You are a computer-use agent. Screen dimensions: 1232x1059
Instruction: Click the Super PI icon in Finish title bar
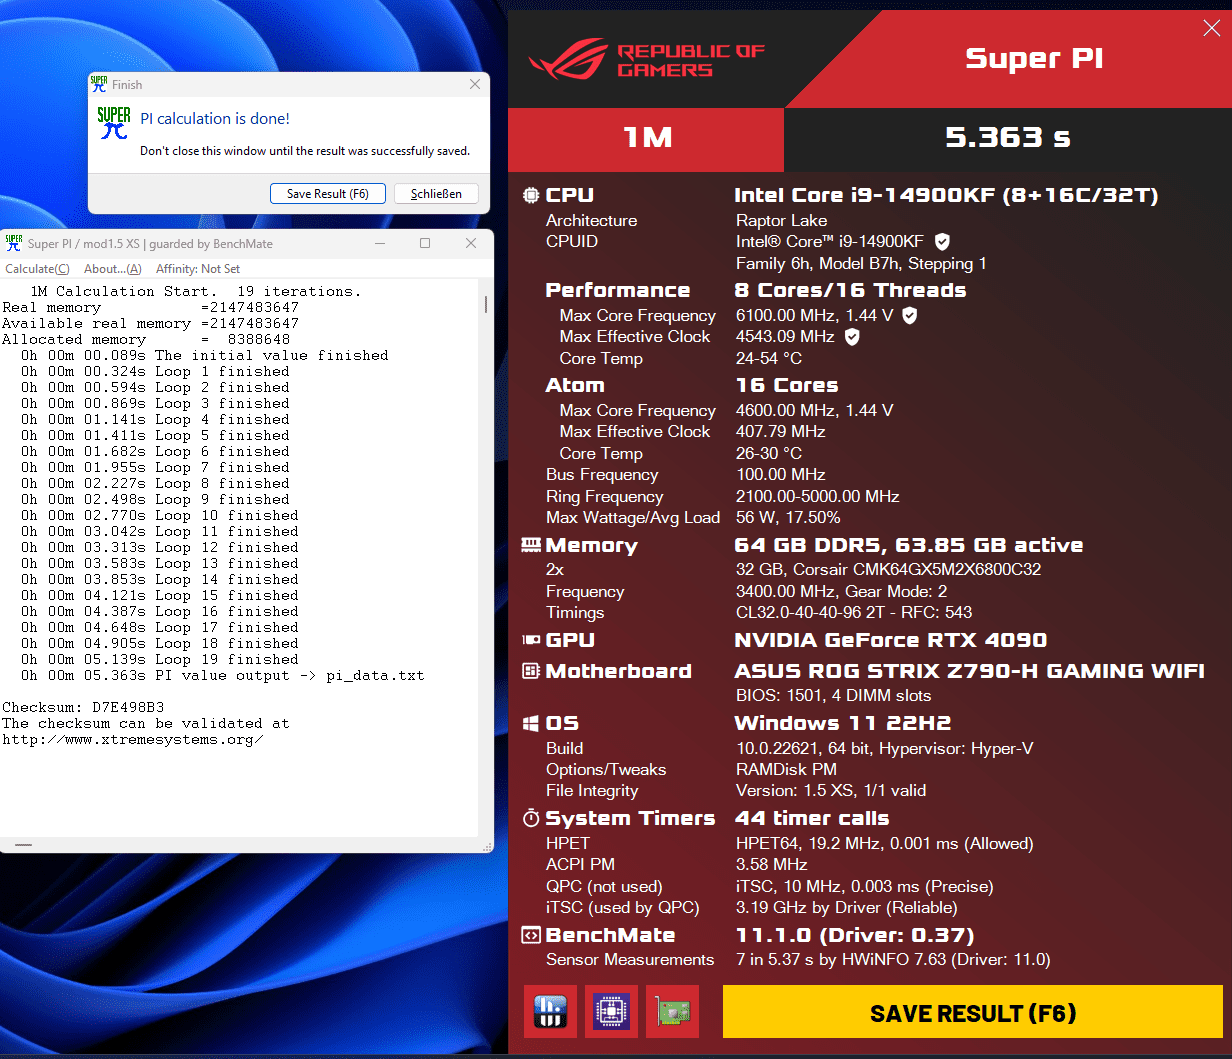point(99,84)
